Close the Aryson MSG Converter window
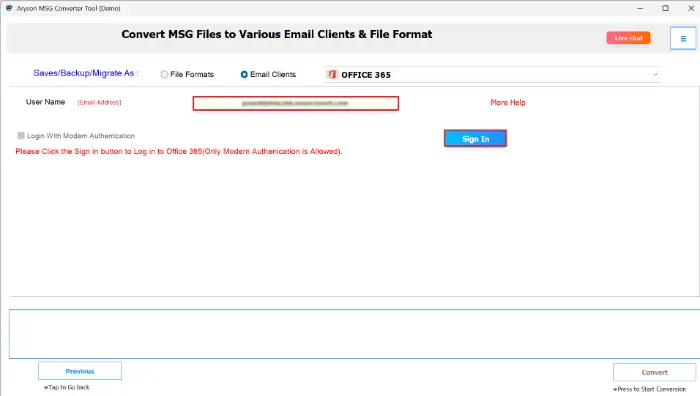This screenshot has height=396, width=700. click(690, 8)
